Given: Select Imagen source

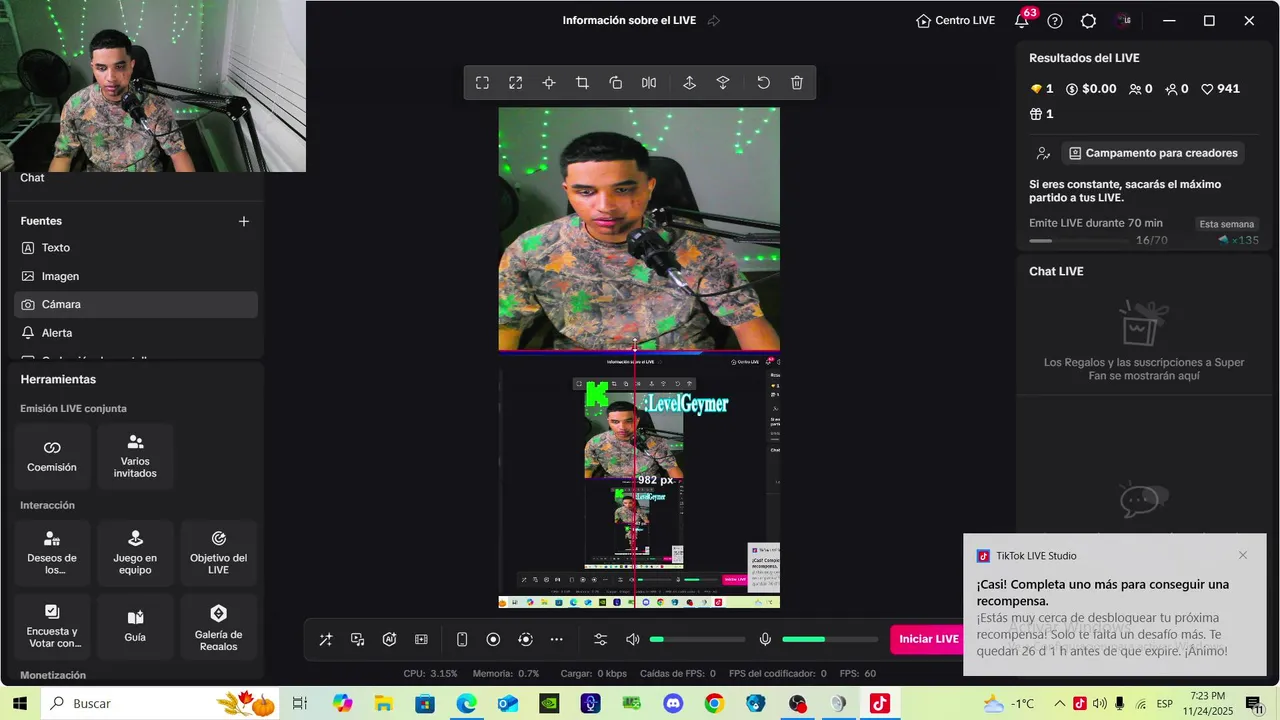Looking at the screenshot, I should (136, 276).
